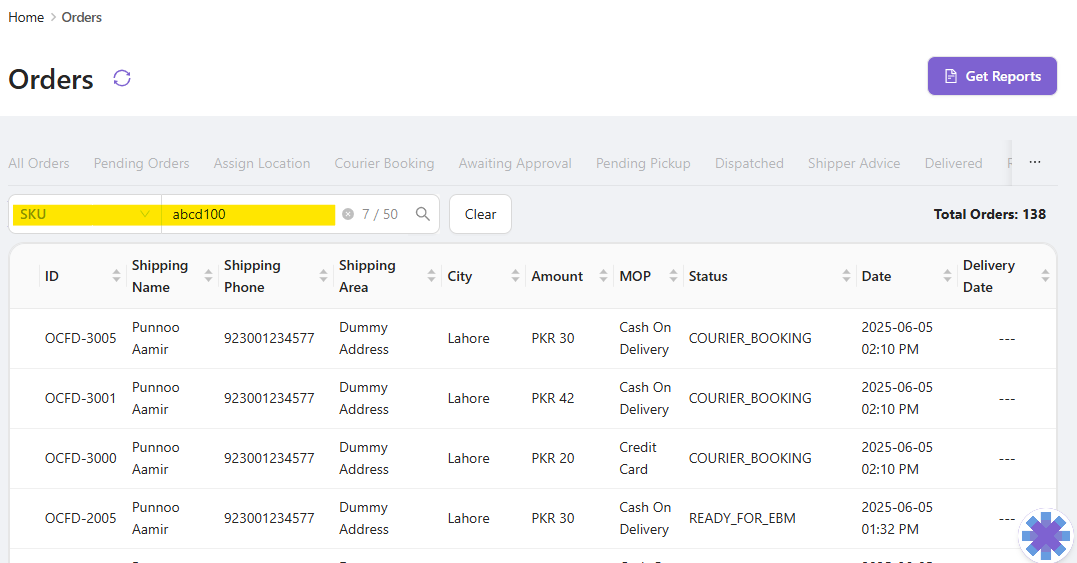Go to Home breadcrumb link
1077x563 pixels.
26,17
